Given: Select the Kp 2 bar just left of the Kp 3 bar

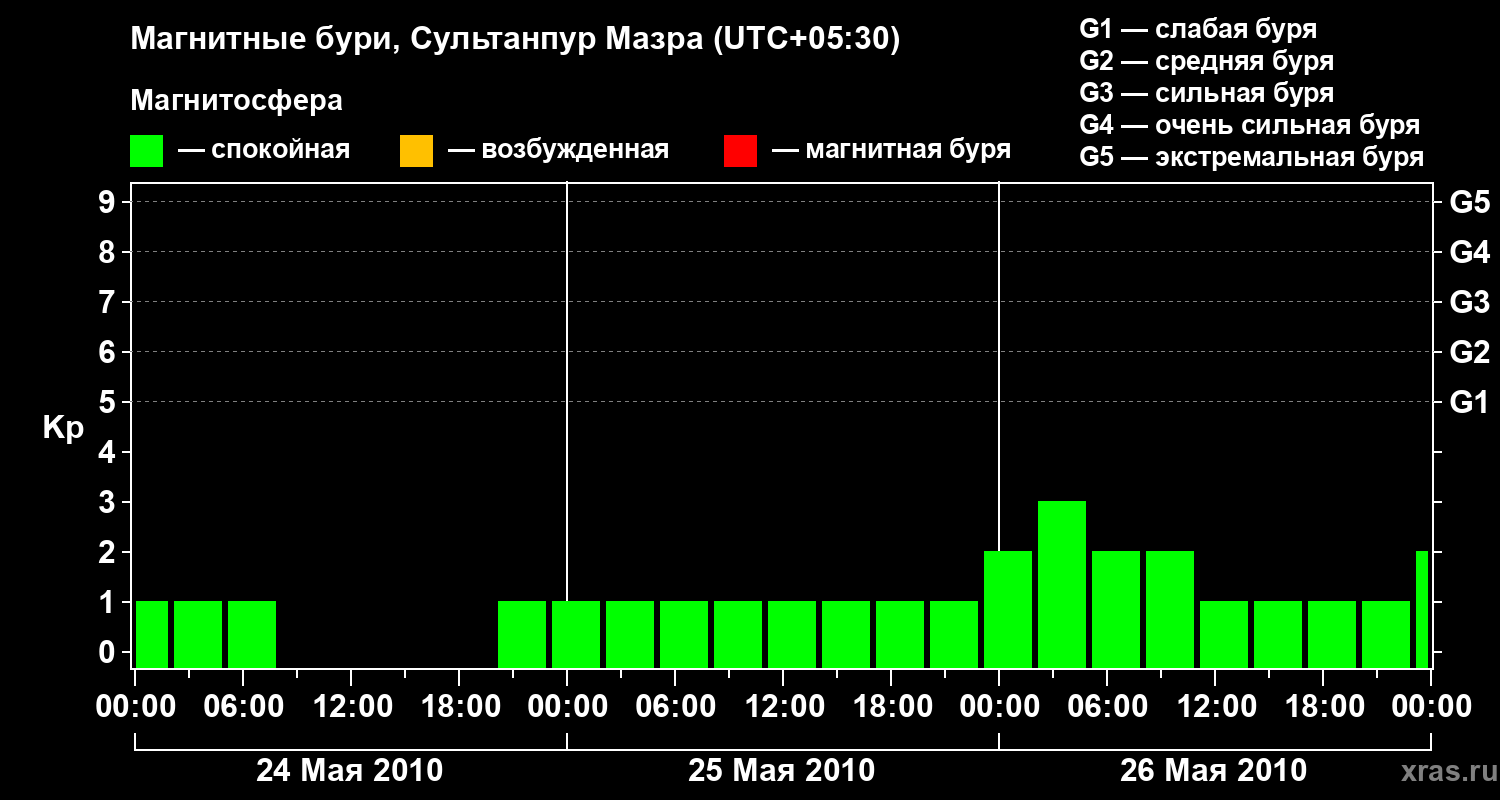Looking at the screenshot, I should [x=1008, y=609].
